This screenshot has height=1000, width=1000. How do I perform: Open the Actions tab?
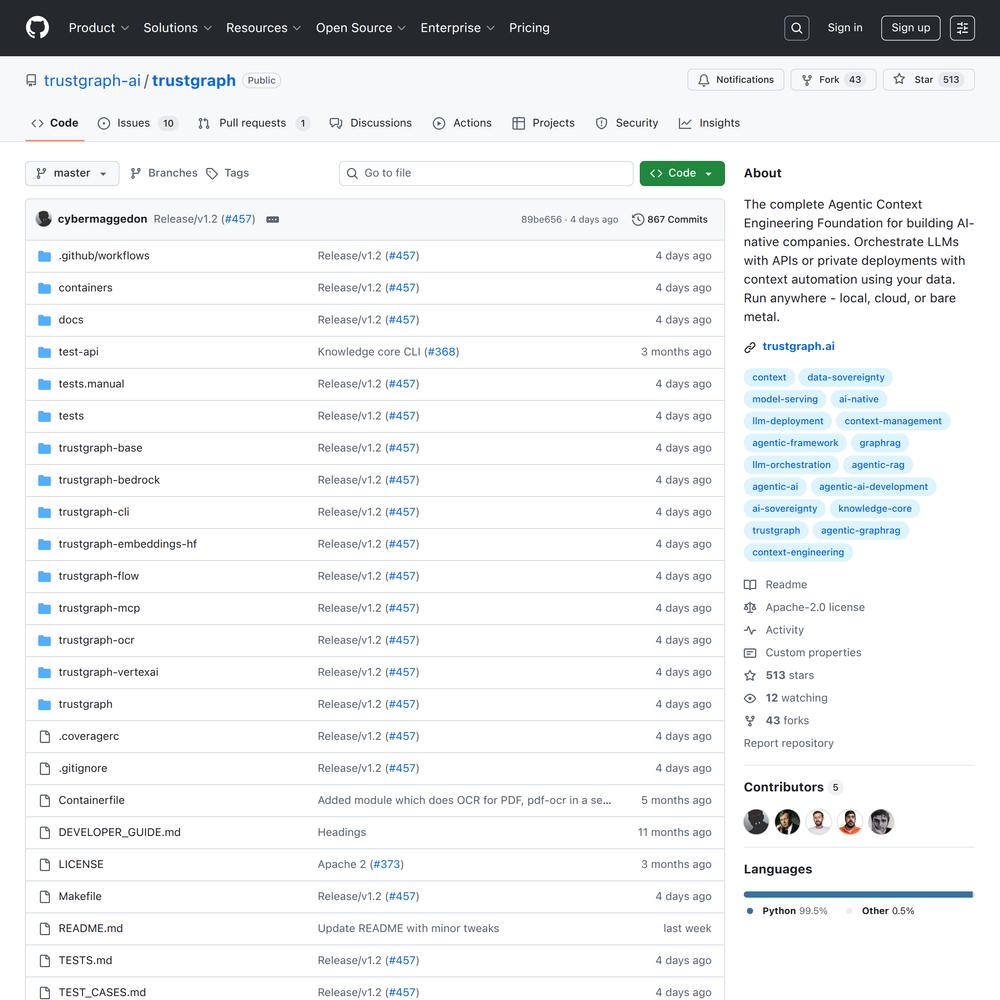[462, 123]
